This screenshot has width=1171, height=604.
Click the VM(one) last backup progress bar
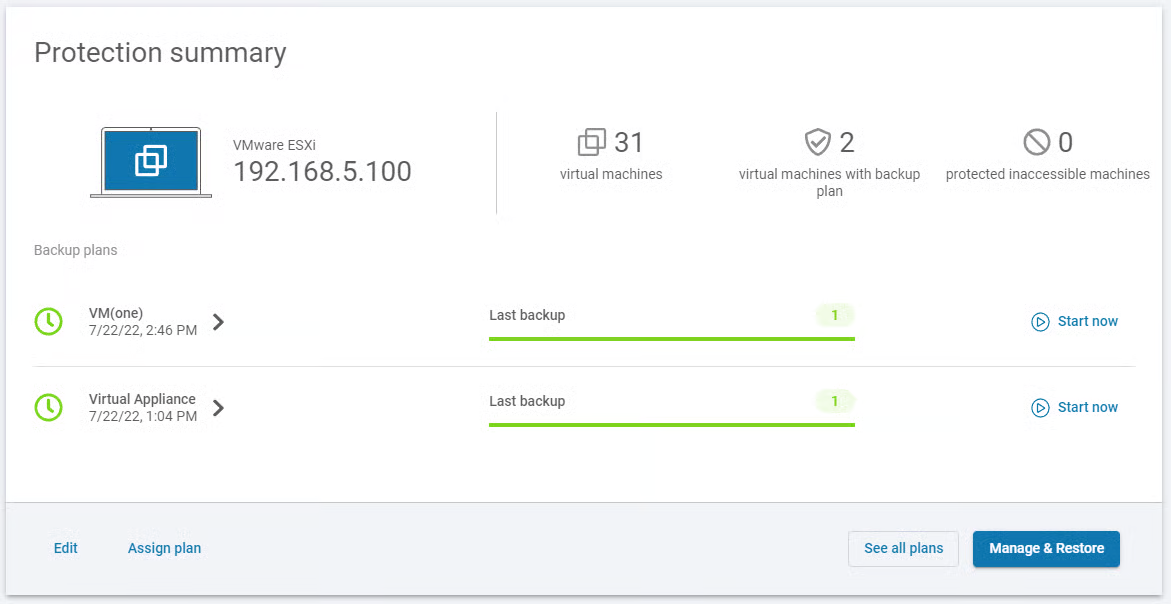[671, 339]
